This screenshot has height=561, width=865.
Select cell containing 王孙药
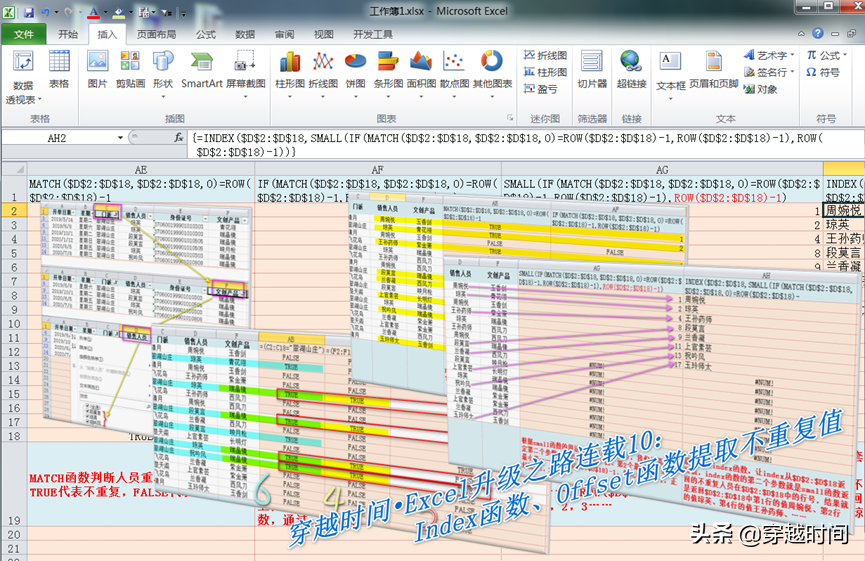843,239
